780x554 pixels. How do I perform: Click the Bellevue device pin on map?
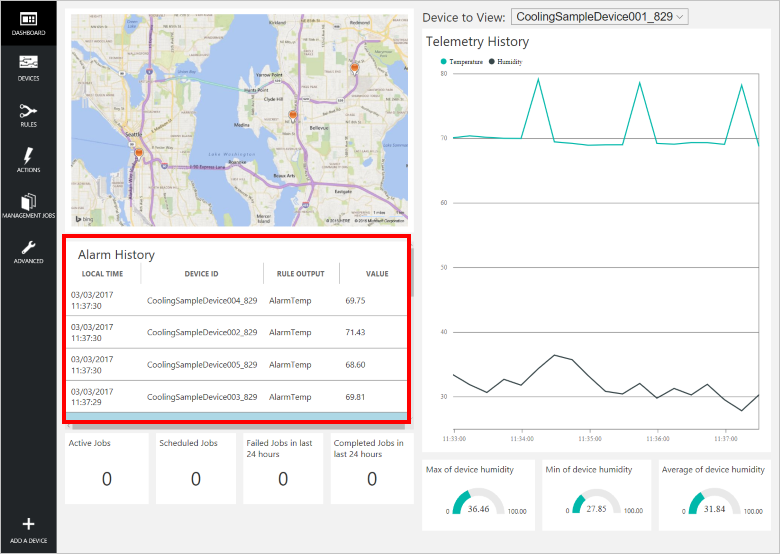click(292, 116)
